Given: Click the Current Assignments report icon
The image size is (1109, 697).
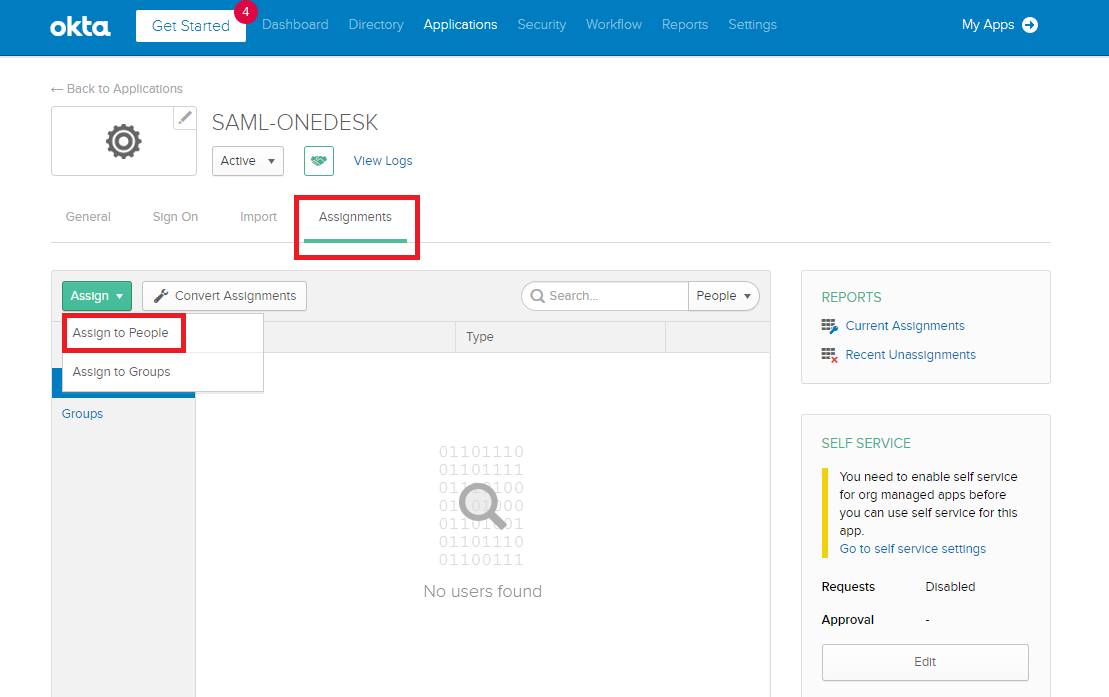Looking at the screenshot, I should point(830,326).
